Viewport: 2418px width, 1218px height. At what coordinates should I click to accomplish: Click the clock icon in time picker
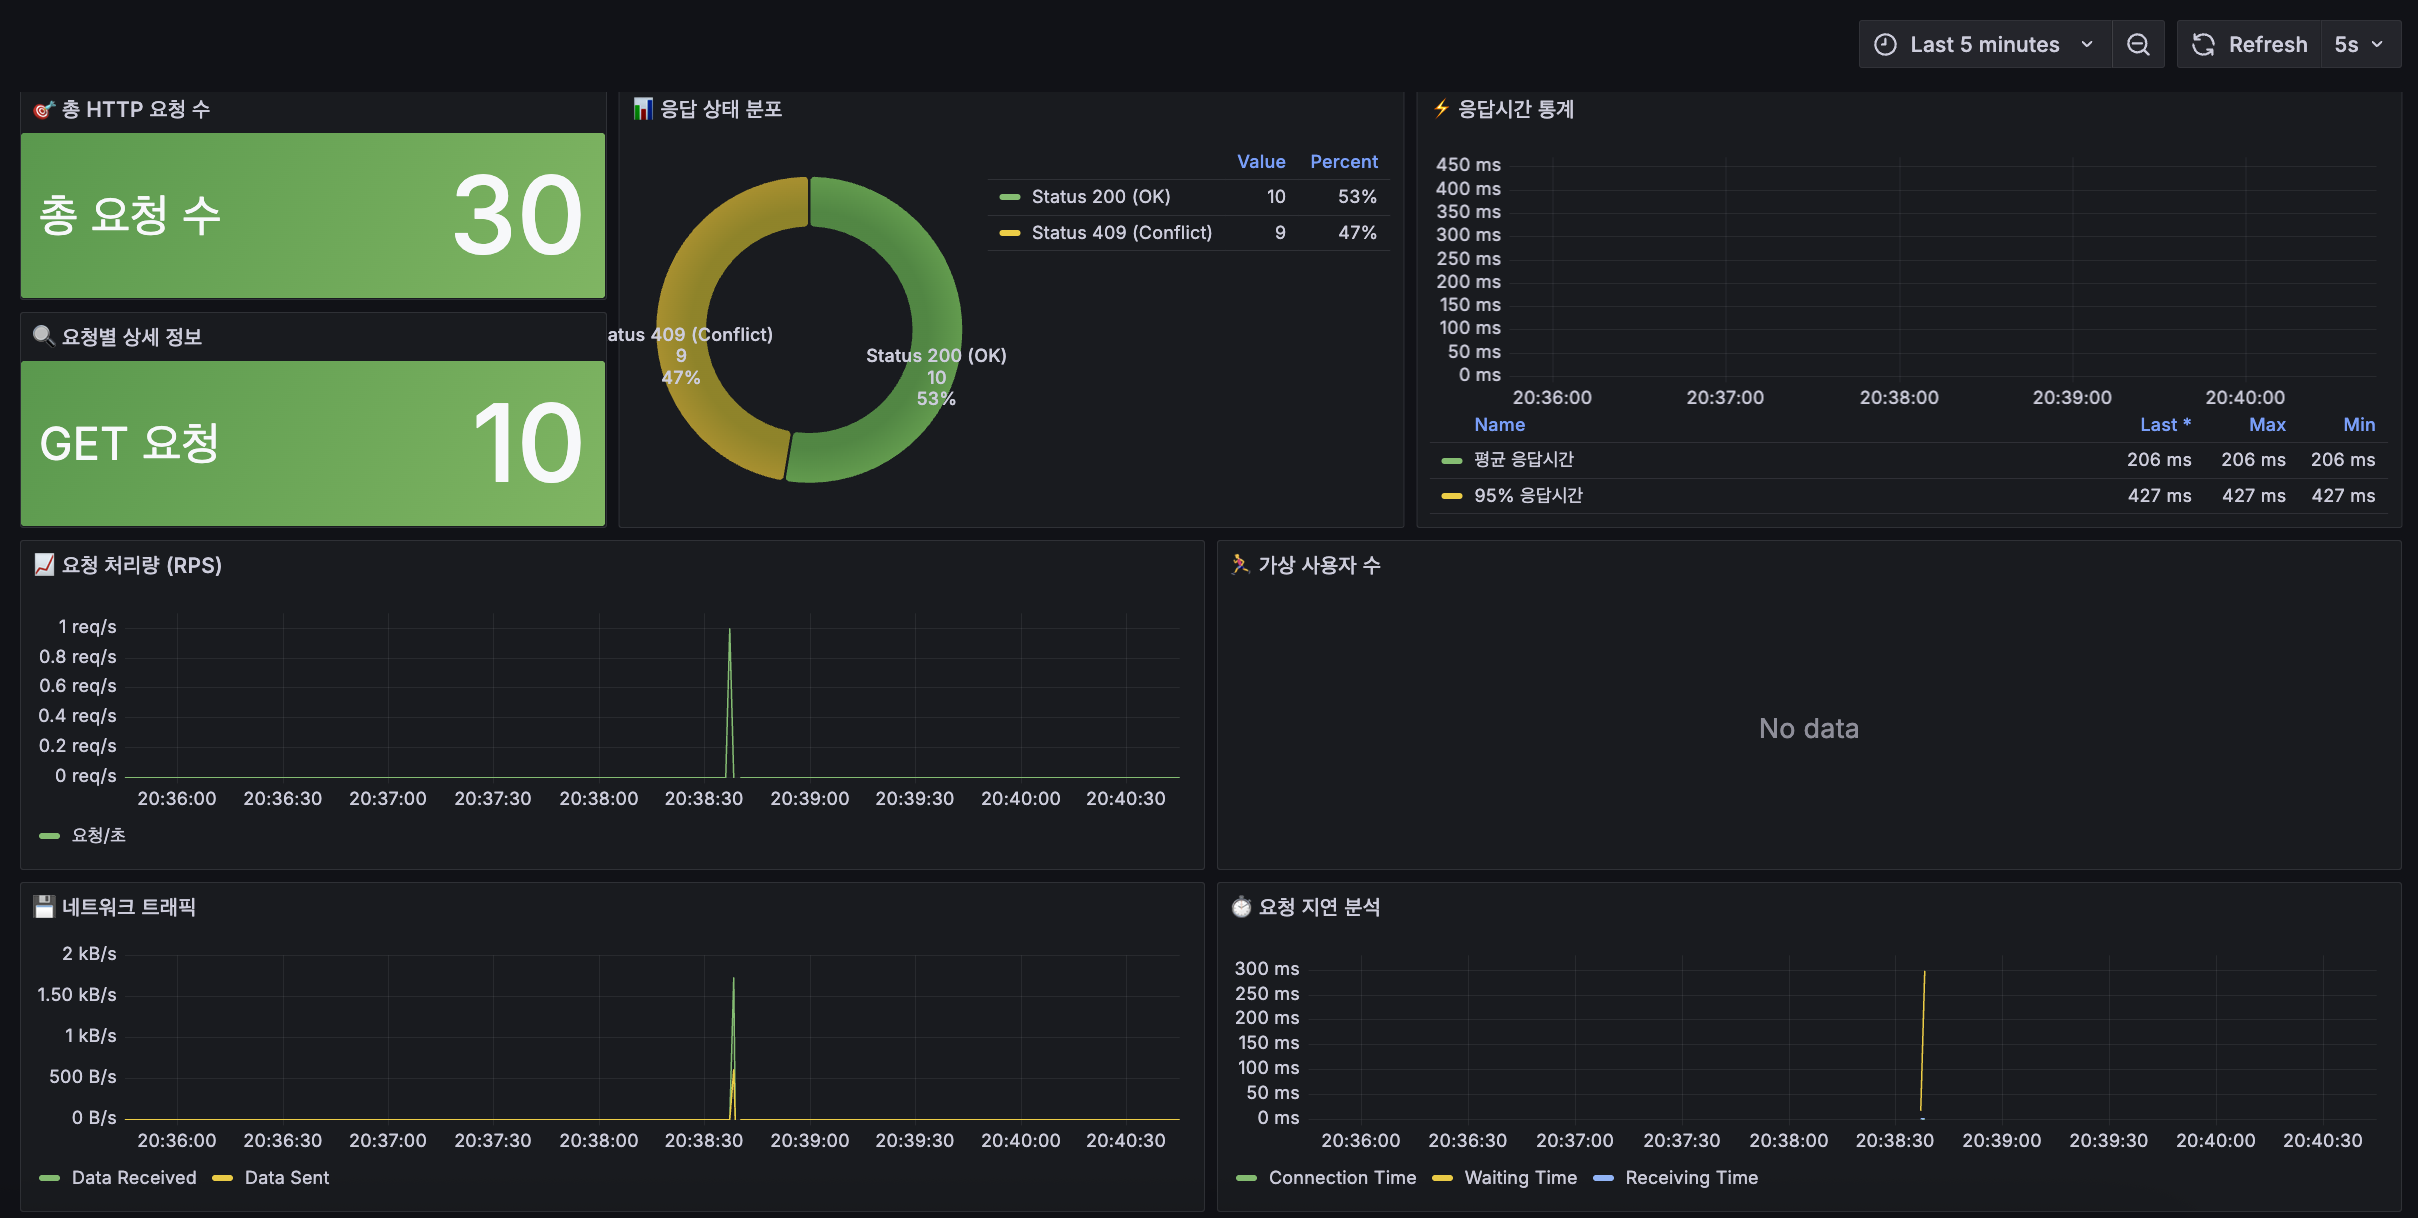tap(1885, 45)
